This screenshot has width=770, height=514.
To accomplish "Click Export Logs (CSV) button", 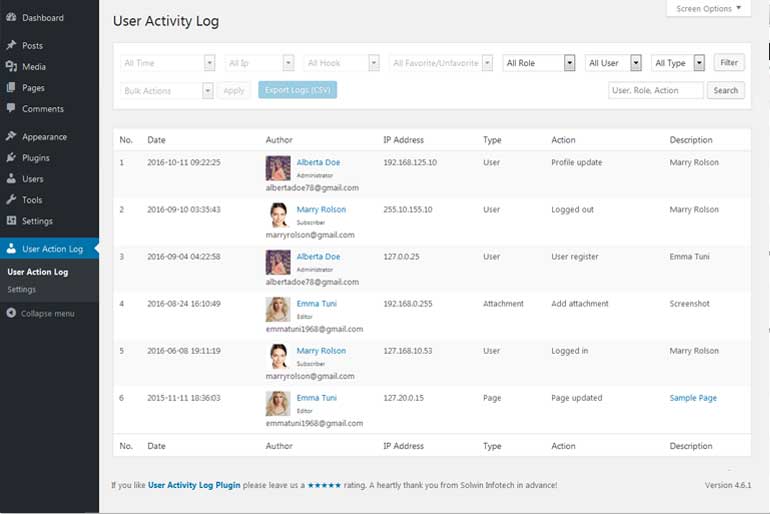I will pos(298,90).
